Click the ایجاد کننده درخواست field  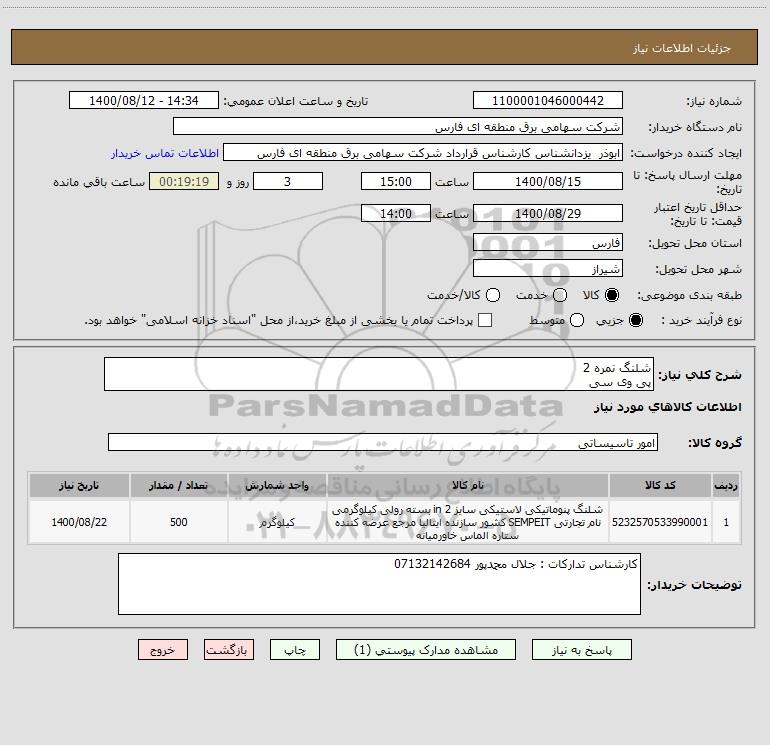tap(423, 152)
